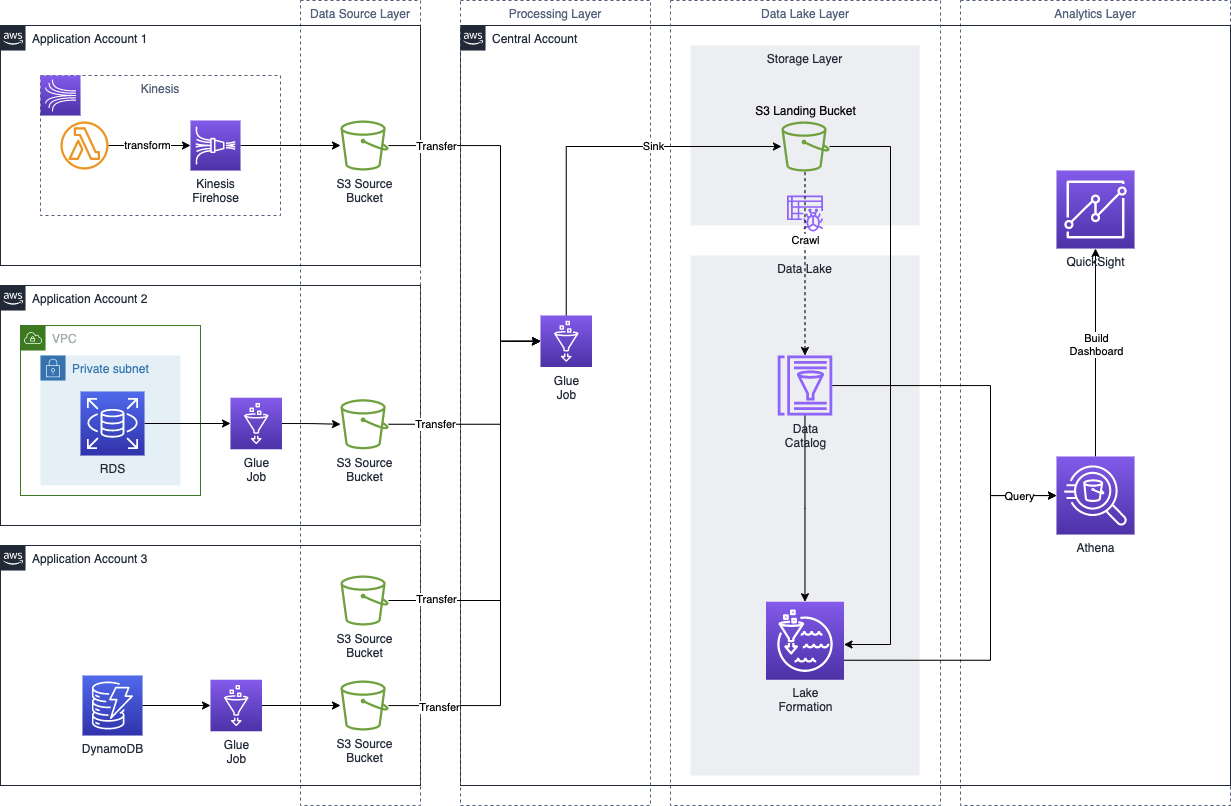Select S3 Source Bucket in Application Account 1
The width and height of the screenshot is (1231, 806).
(x=364, y=146)
